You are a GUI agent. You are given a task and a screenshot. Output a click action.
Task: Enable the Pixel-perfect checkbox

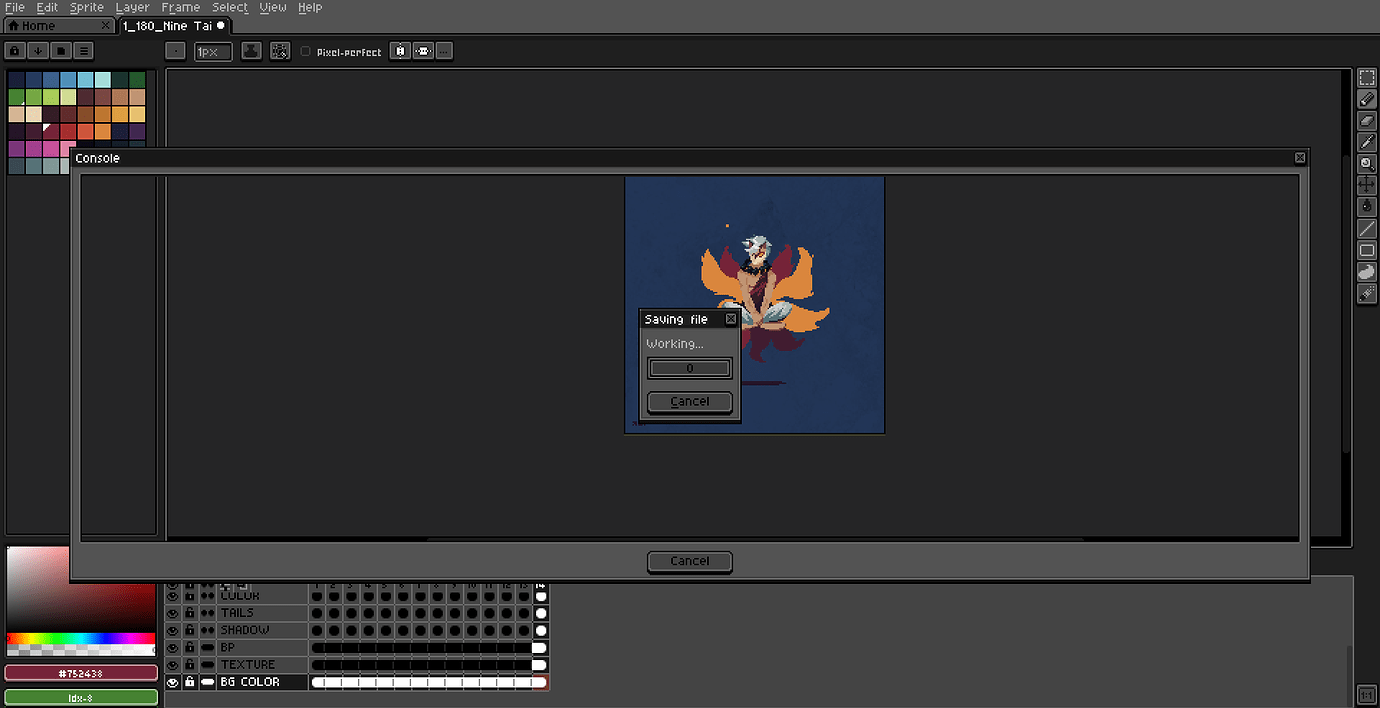(306, 52)
